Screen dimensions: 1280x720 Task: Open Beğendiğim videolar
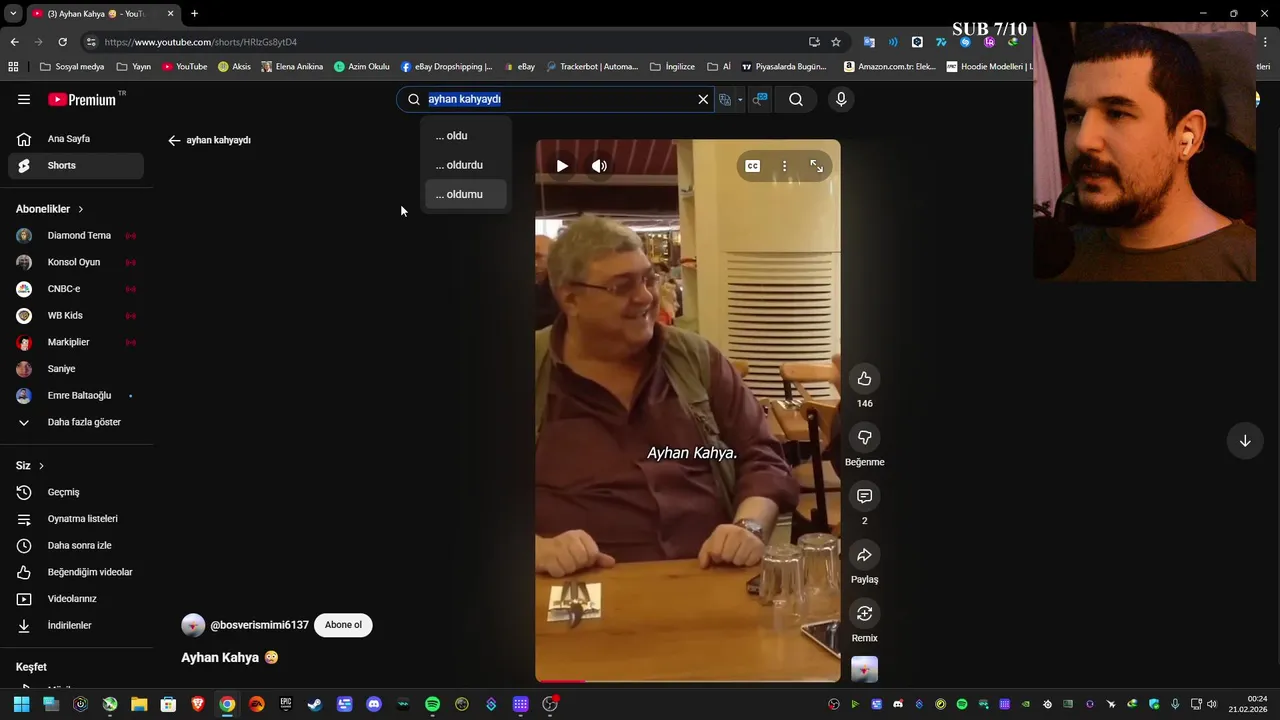76,572
